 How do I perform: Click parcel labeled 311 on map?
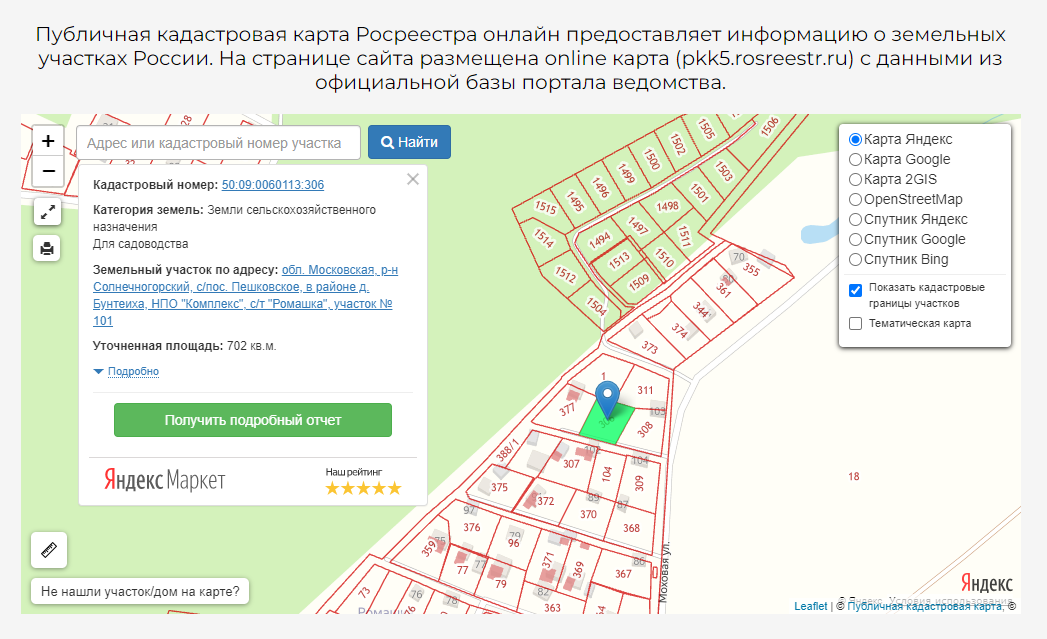pyautogui.click(x=645, y=390)
